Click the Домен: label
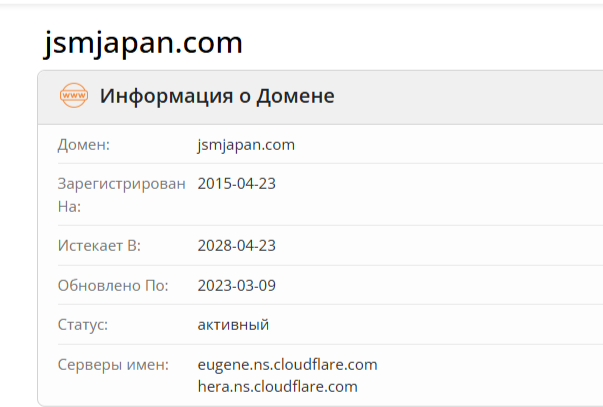Image resolution: width=603 pixels, height=407 pixels. tap(84, 145)
